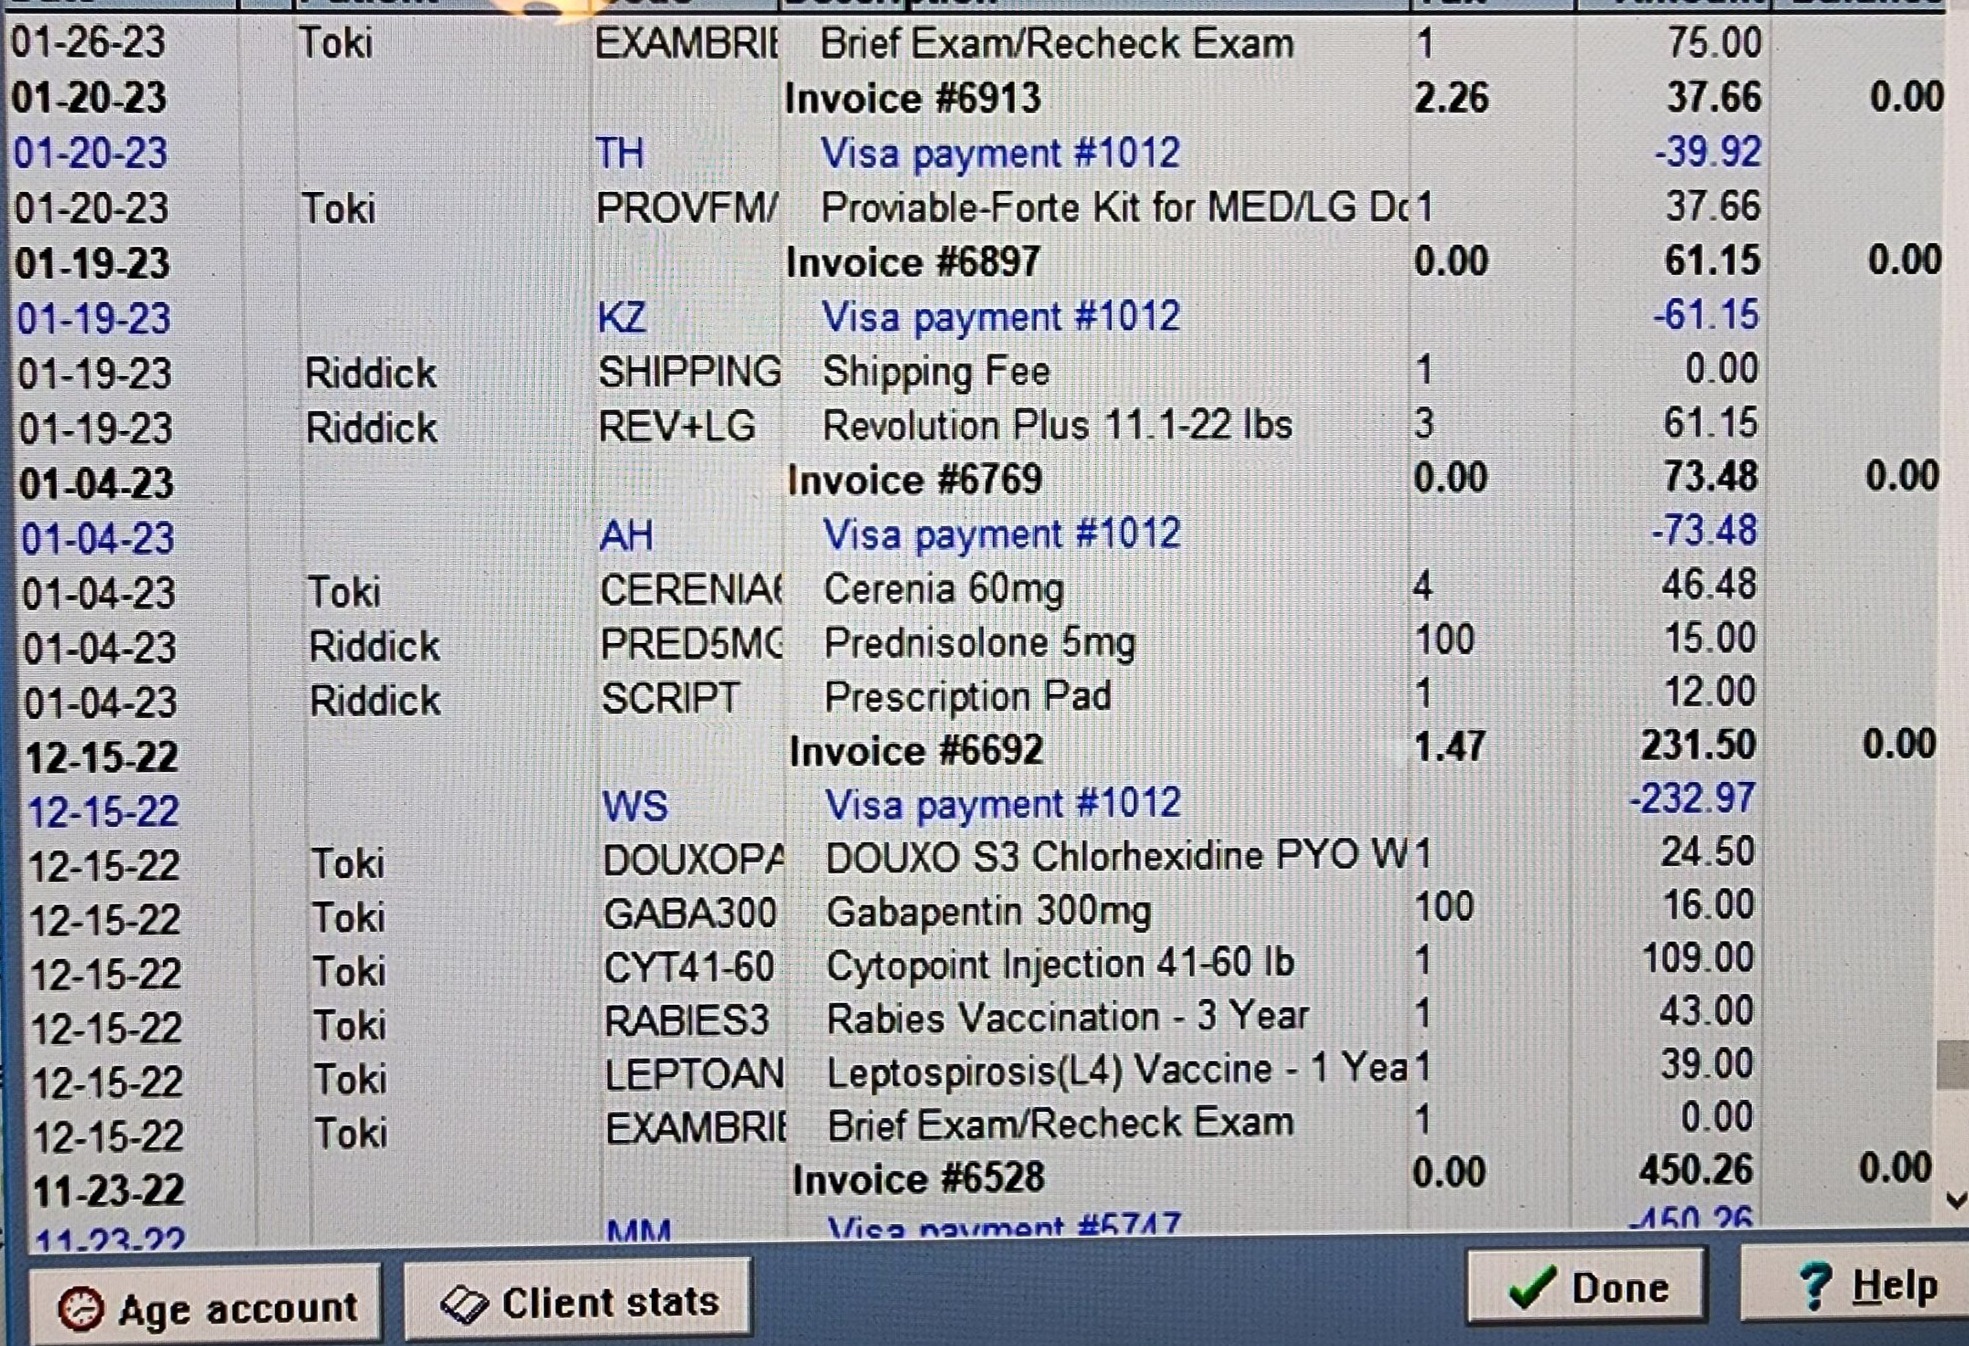Click the REV+LG code cell
1969x1346 pixels.
(x=676, y=427)
